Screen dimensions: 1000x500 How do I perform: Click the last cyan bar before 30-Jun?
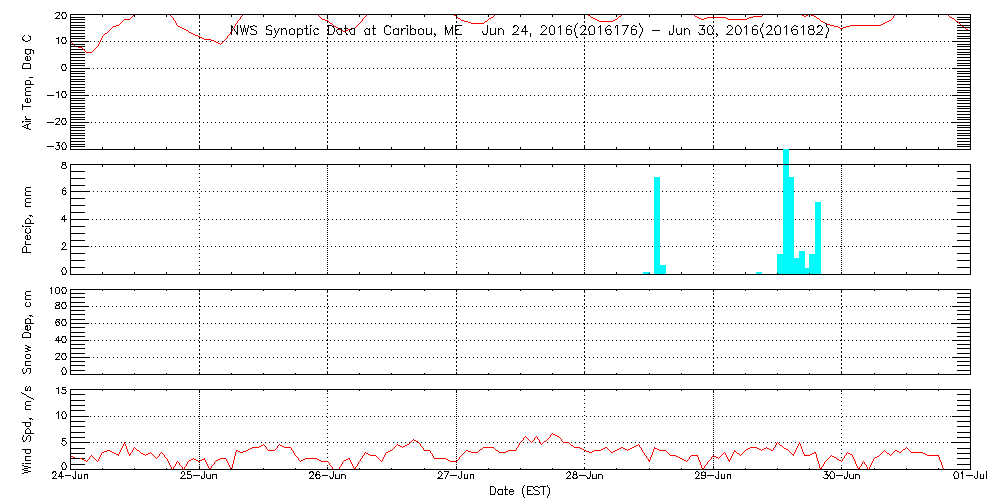tap(818, 238)
